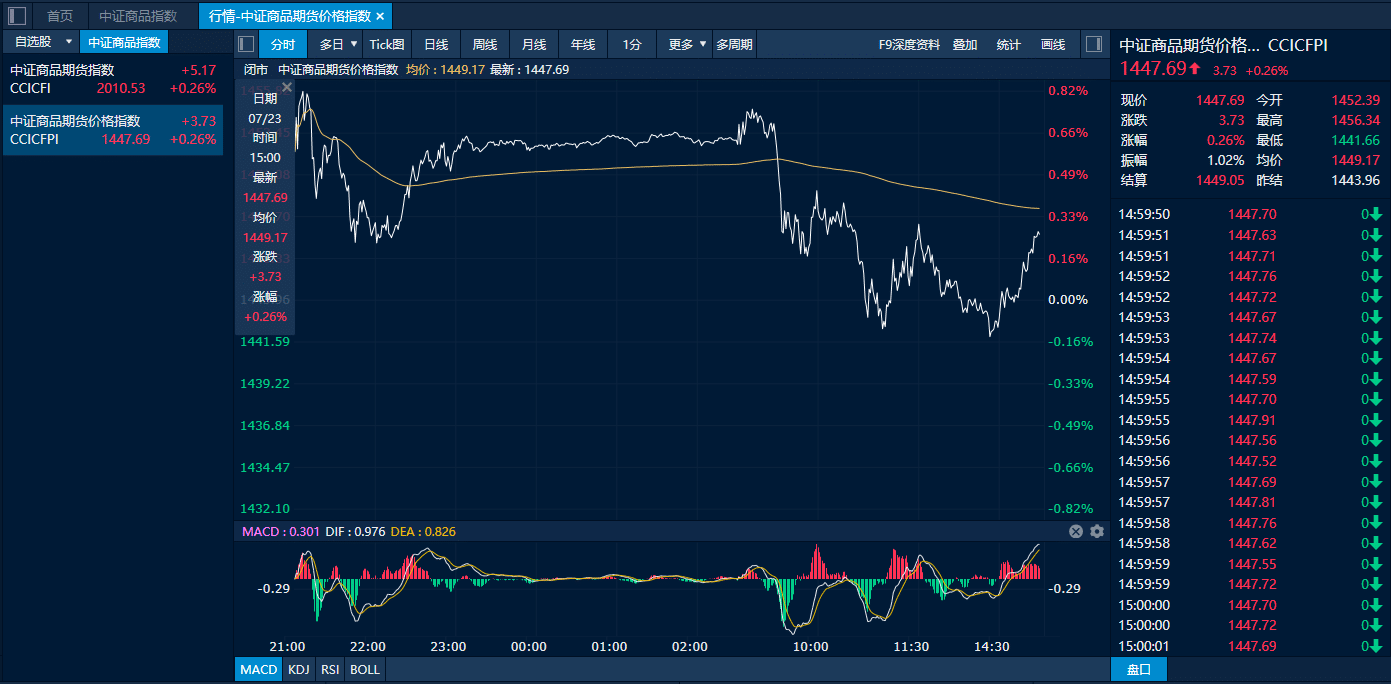Click the layout toggle icon beside 分时

(246, 44)
